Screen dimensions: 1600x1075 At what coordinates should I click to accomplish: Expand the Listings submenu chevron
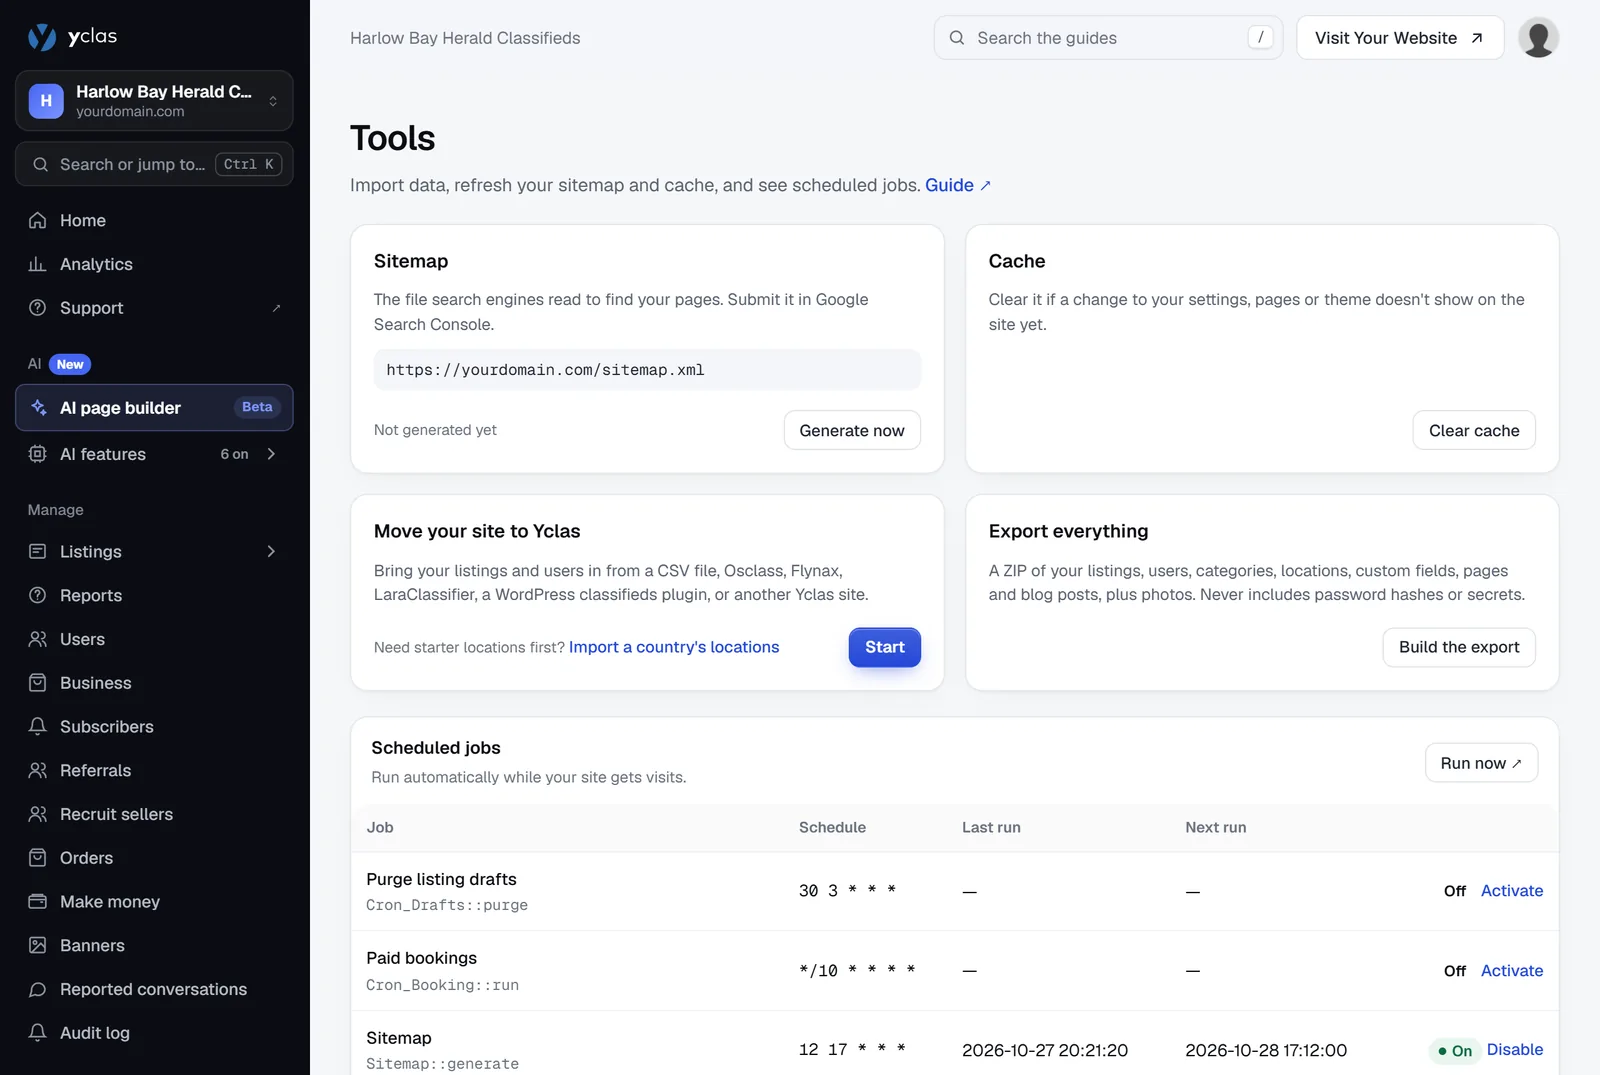271,552
